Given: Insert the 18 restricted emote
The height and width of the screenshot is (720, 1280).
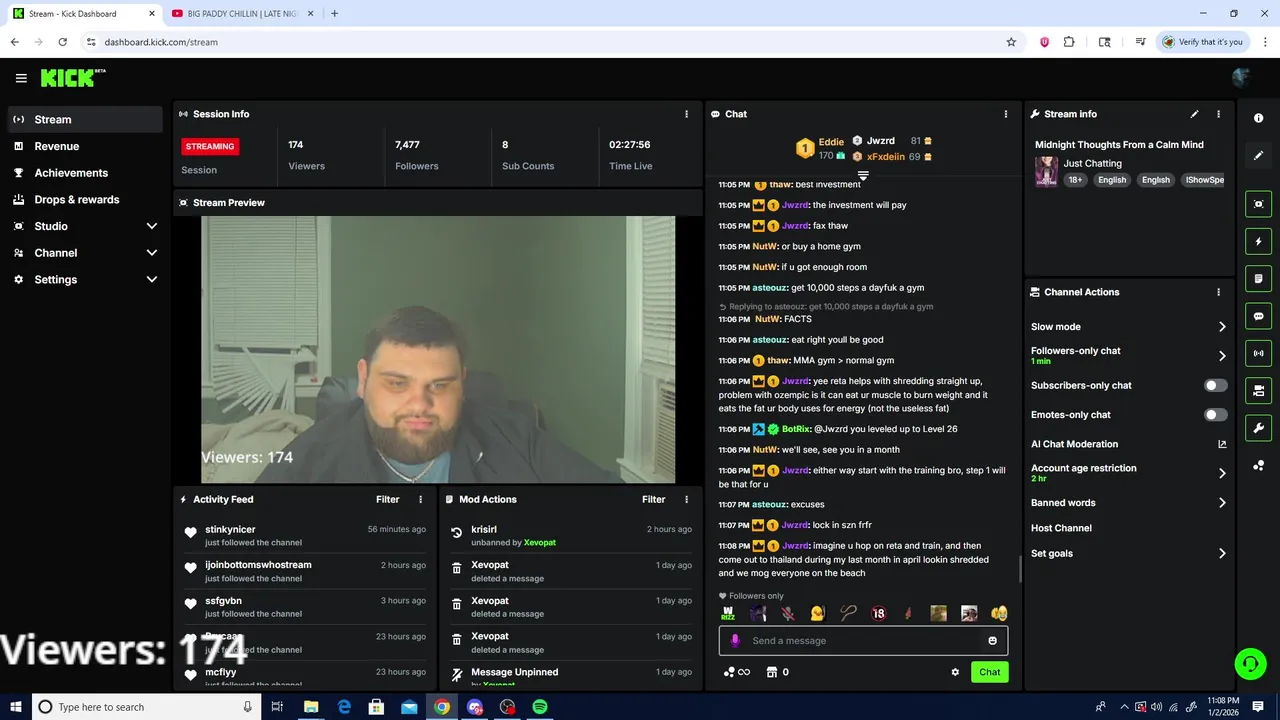Looking at the screenshot, I should (878, 614).
